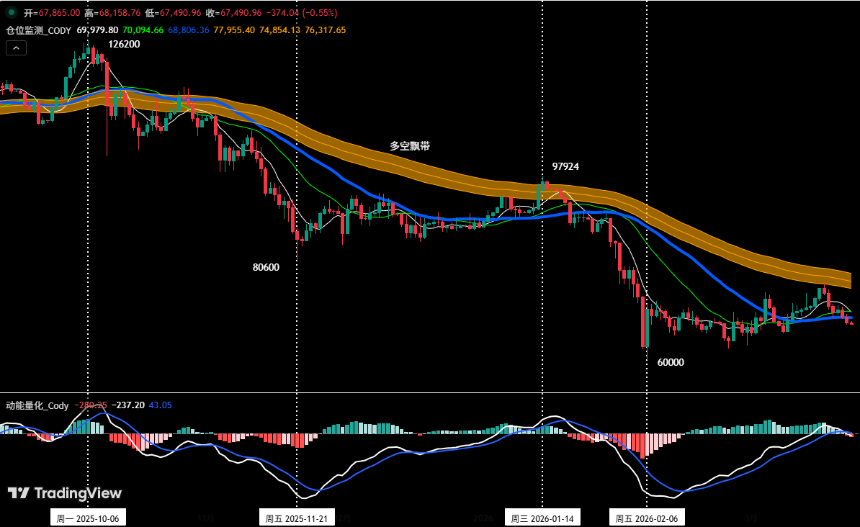Viewport: 860px width, 527px height.
Task: Click the 2025-11-21 date label
Action: click(297, 518)
